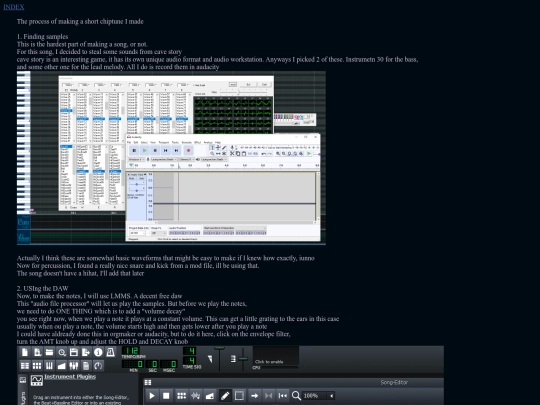Screen dimensions: 540x405
Task: Toggle loop points in the Song-Editor
Action: point(268,395)
